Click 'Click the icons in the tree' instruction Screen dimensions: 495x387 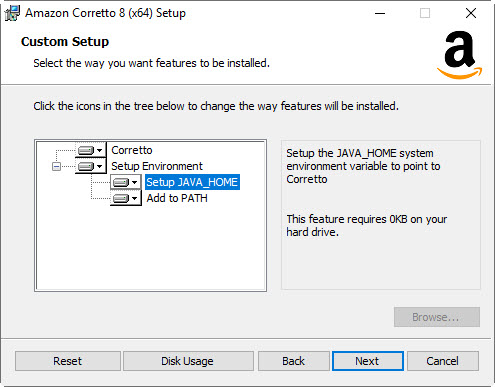coord(216,106)
